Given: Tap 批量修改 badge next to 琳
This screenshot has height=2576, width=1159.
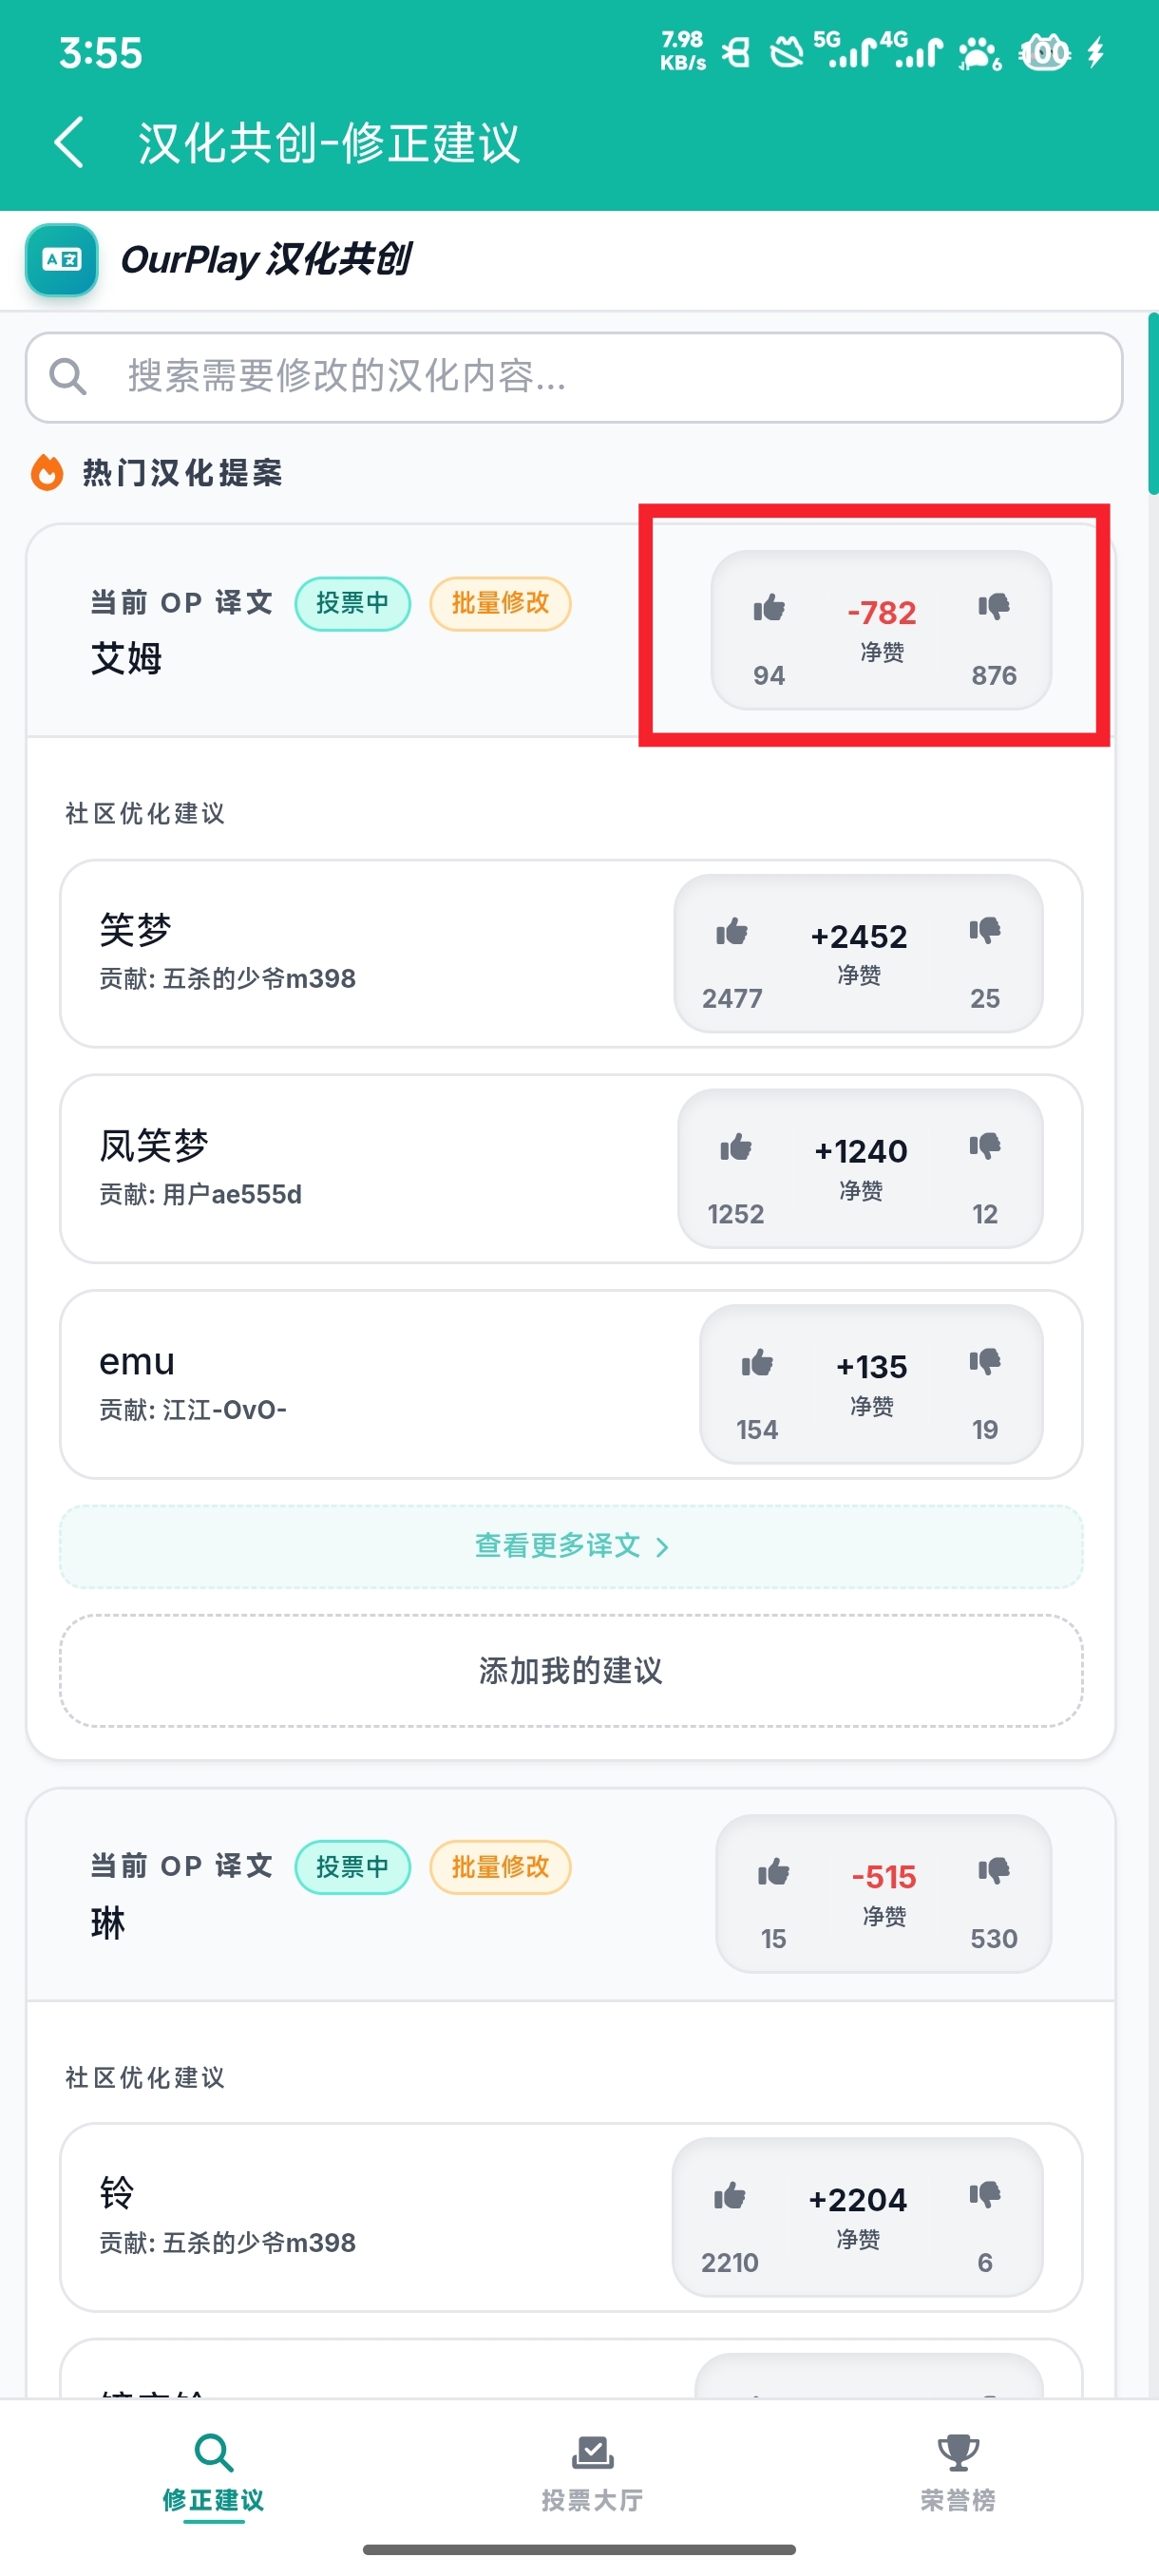Looking at the screenshot, I should tap(500, 1867).
